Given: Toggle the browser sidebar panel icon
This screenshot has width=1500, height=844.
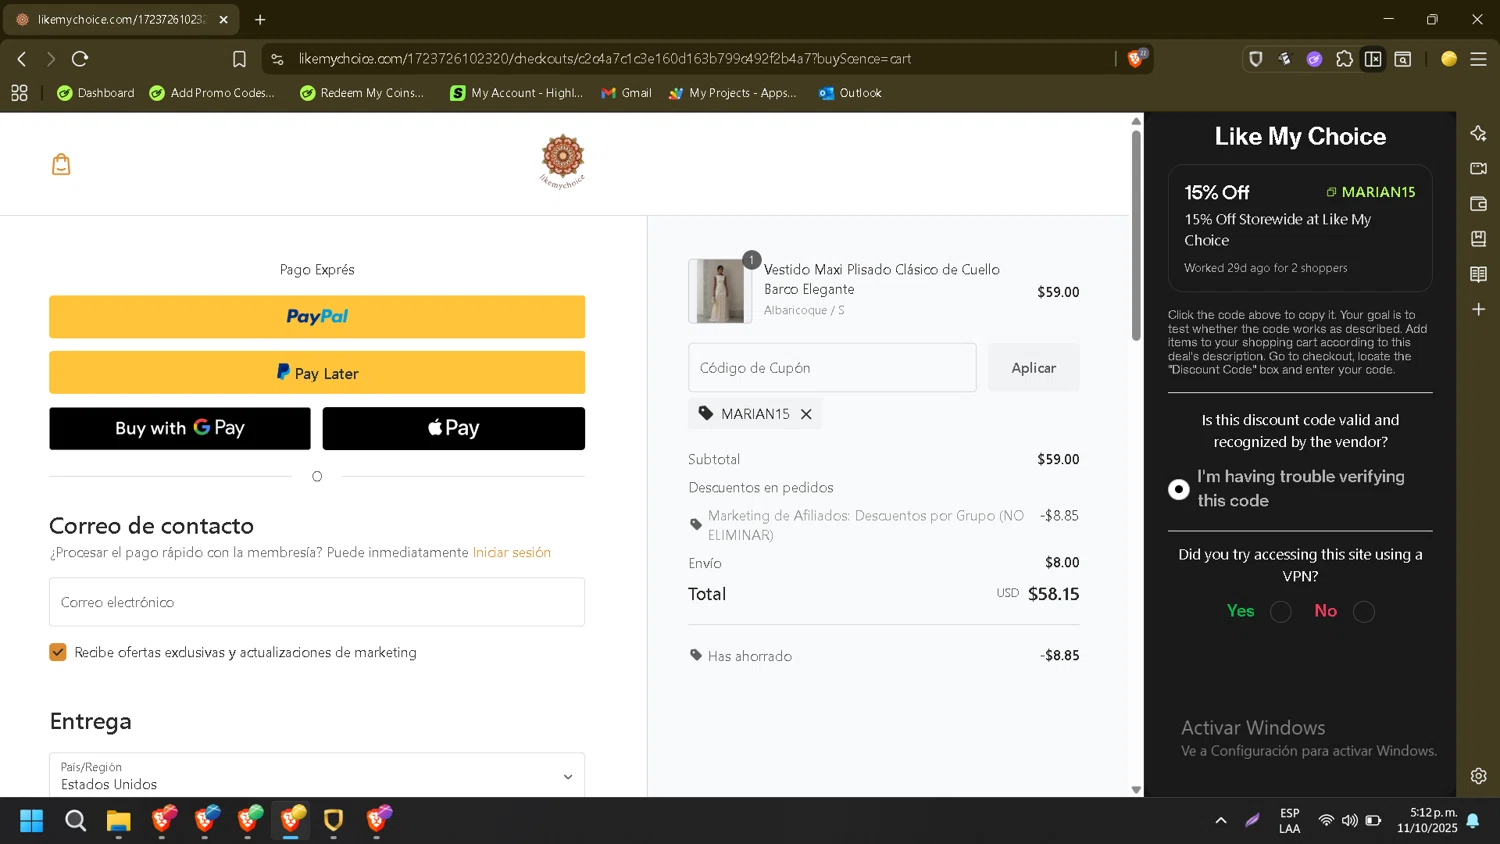Looking at the screenshot, I should click(x=1373, y=59).
